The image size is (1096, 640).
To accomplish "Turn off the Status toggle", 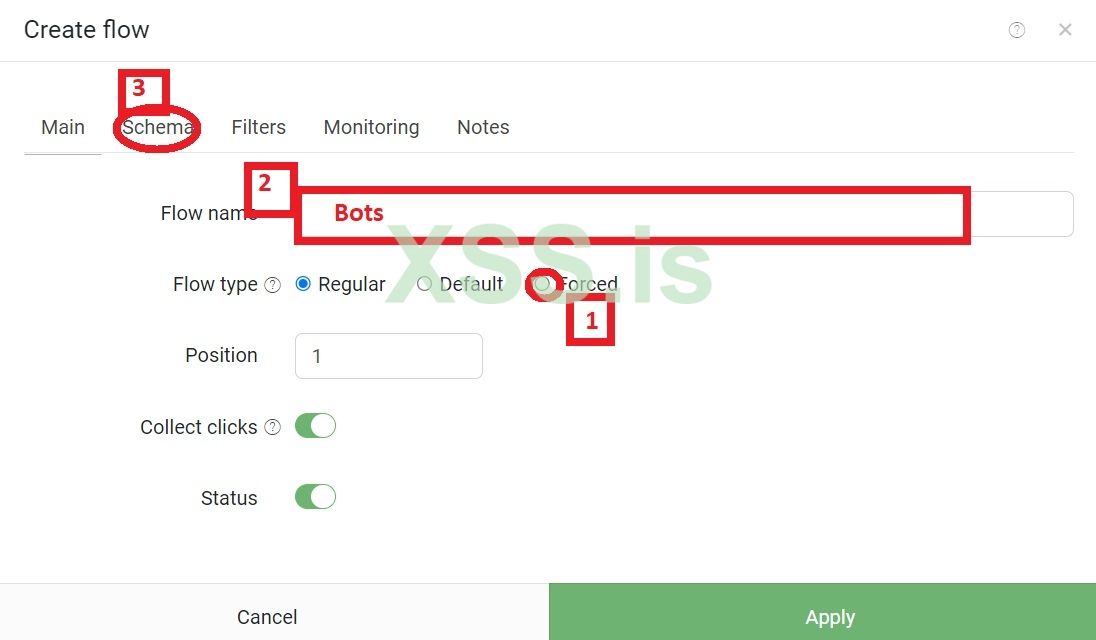I will pyautogui.click(x=315, y=496).
